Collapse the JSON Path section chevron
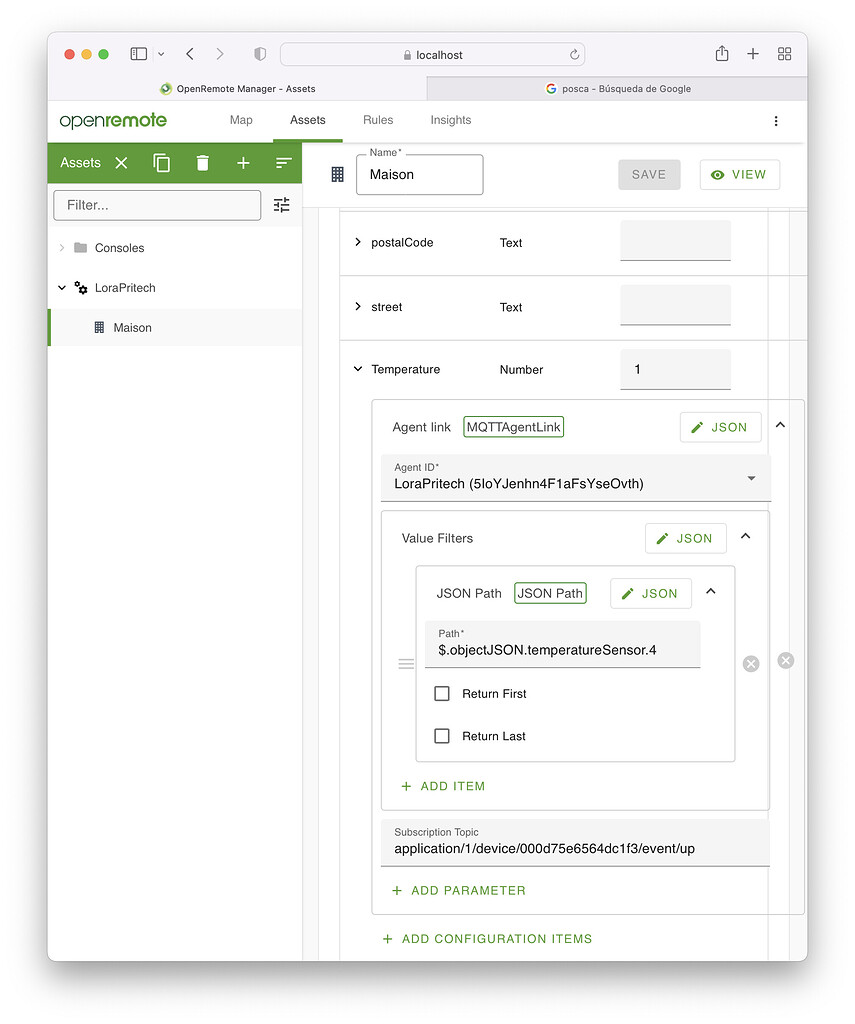Viewport: 855px width, 1024px height. click(x=710, y=592)
